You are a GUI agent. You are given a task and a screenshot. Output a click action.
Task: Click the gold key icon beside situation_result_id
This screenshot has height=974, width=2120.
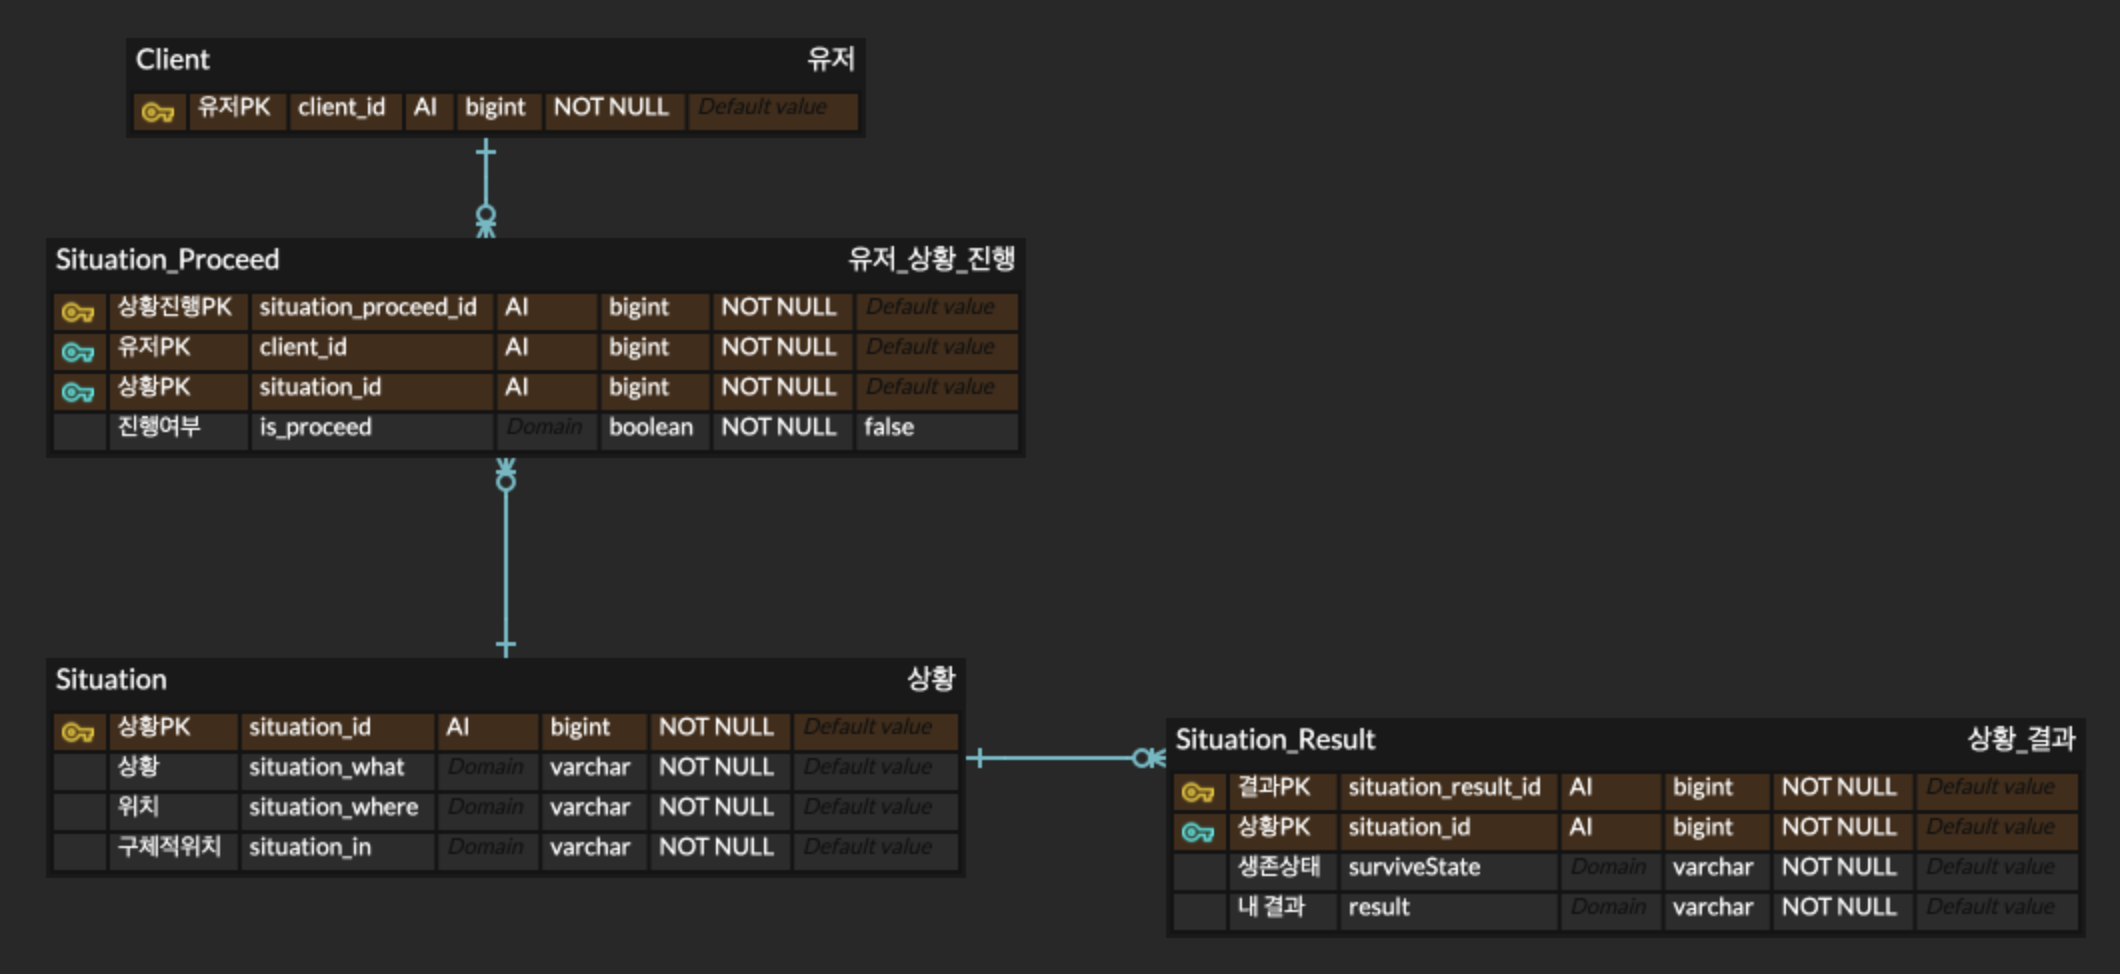[1196, 789]
